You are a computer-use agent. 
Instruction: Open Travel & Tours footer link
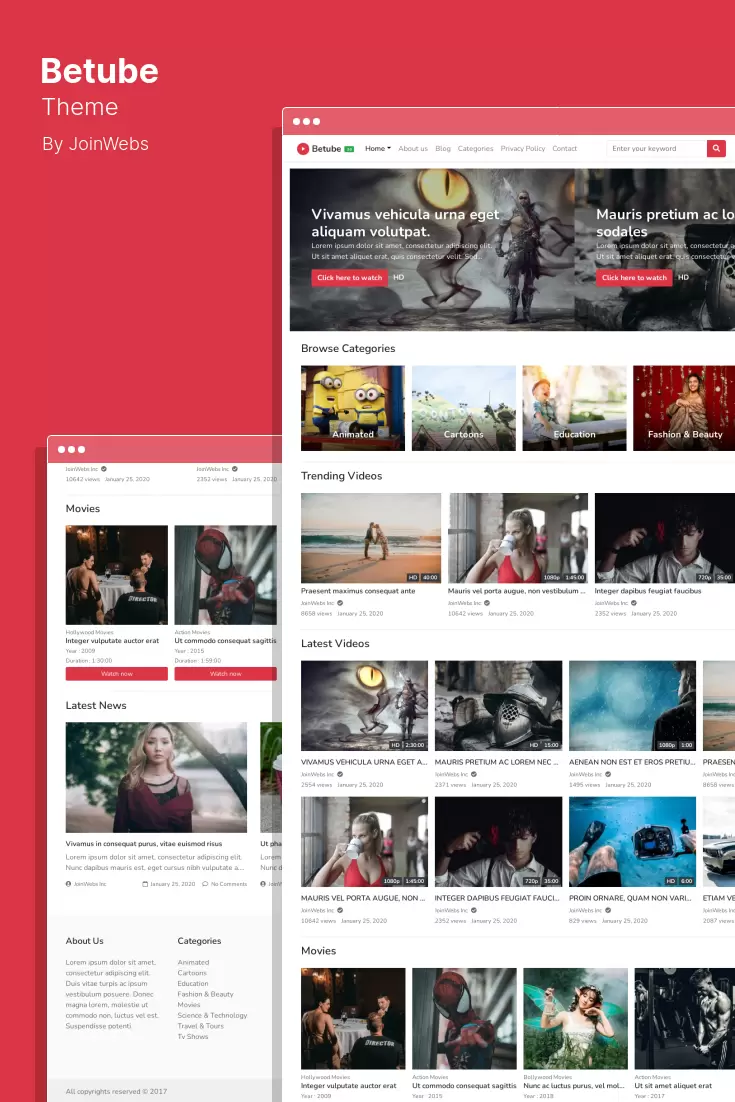(x=200, y=1026)
